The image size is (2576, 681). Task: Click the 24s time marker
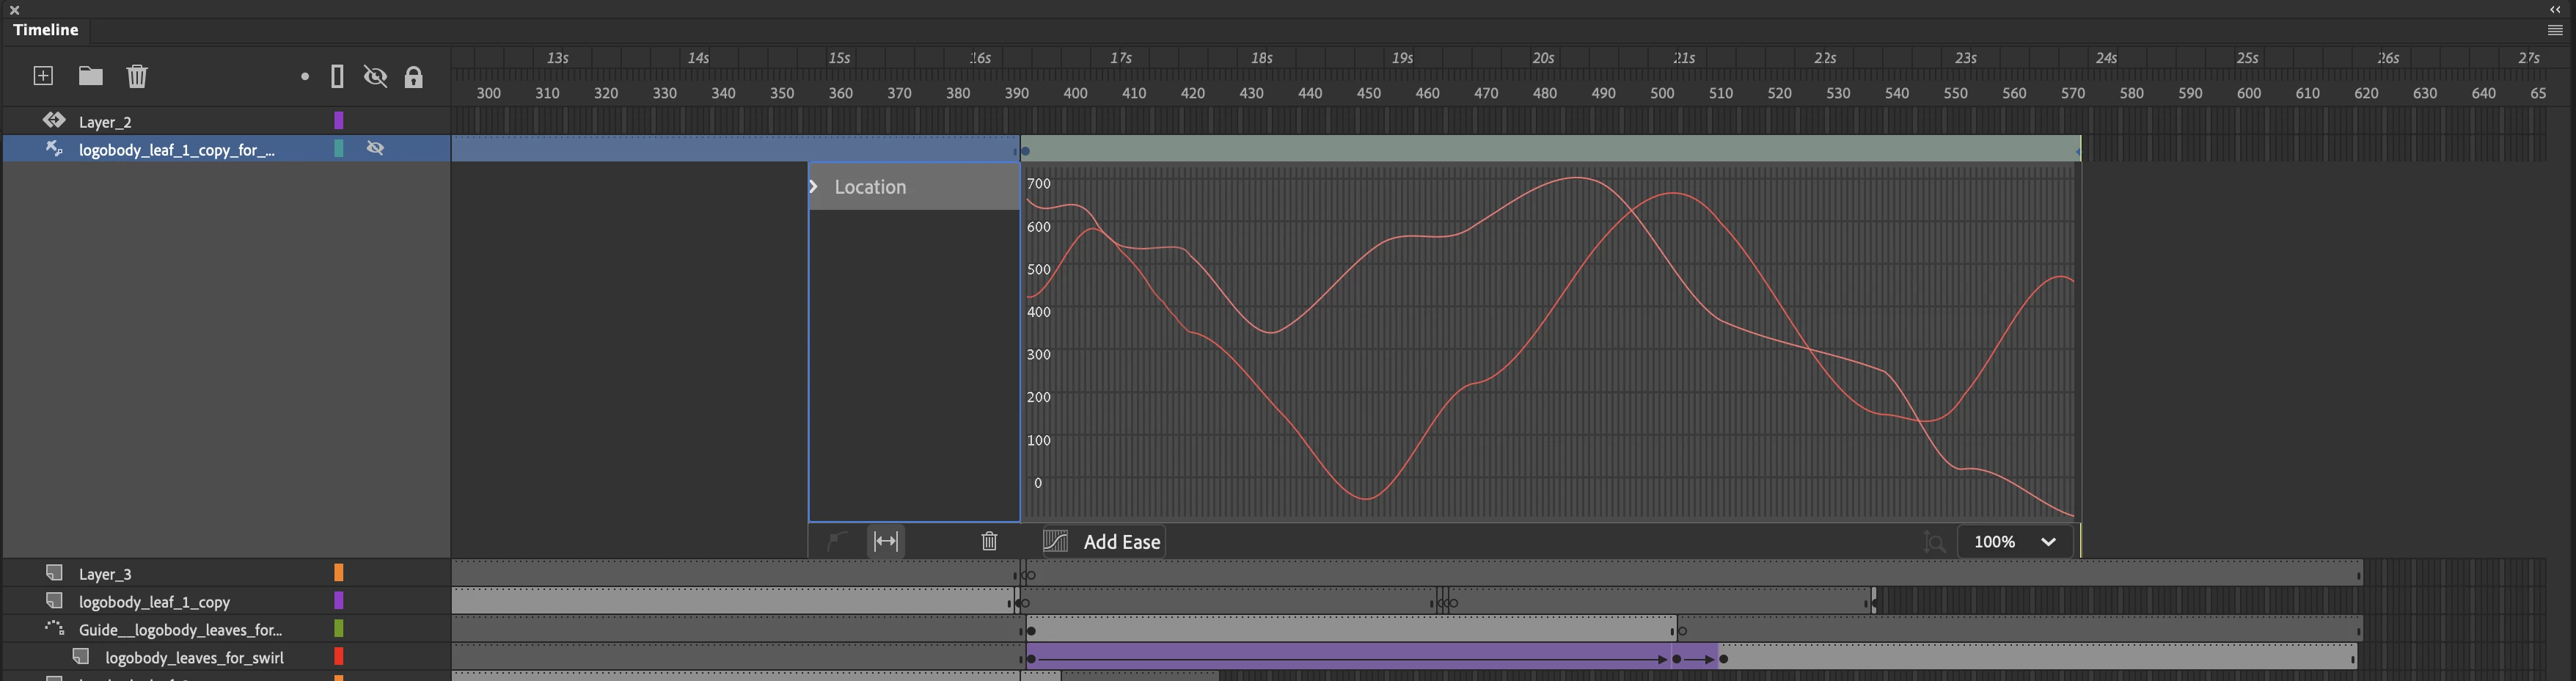pos(2107,58)
